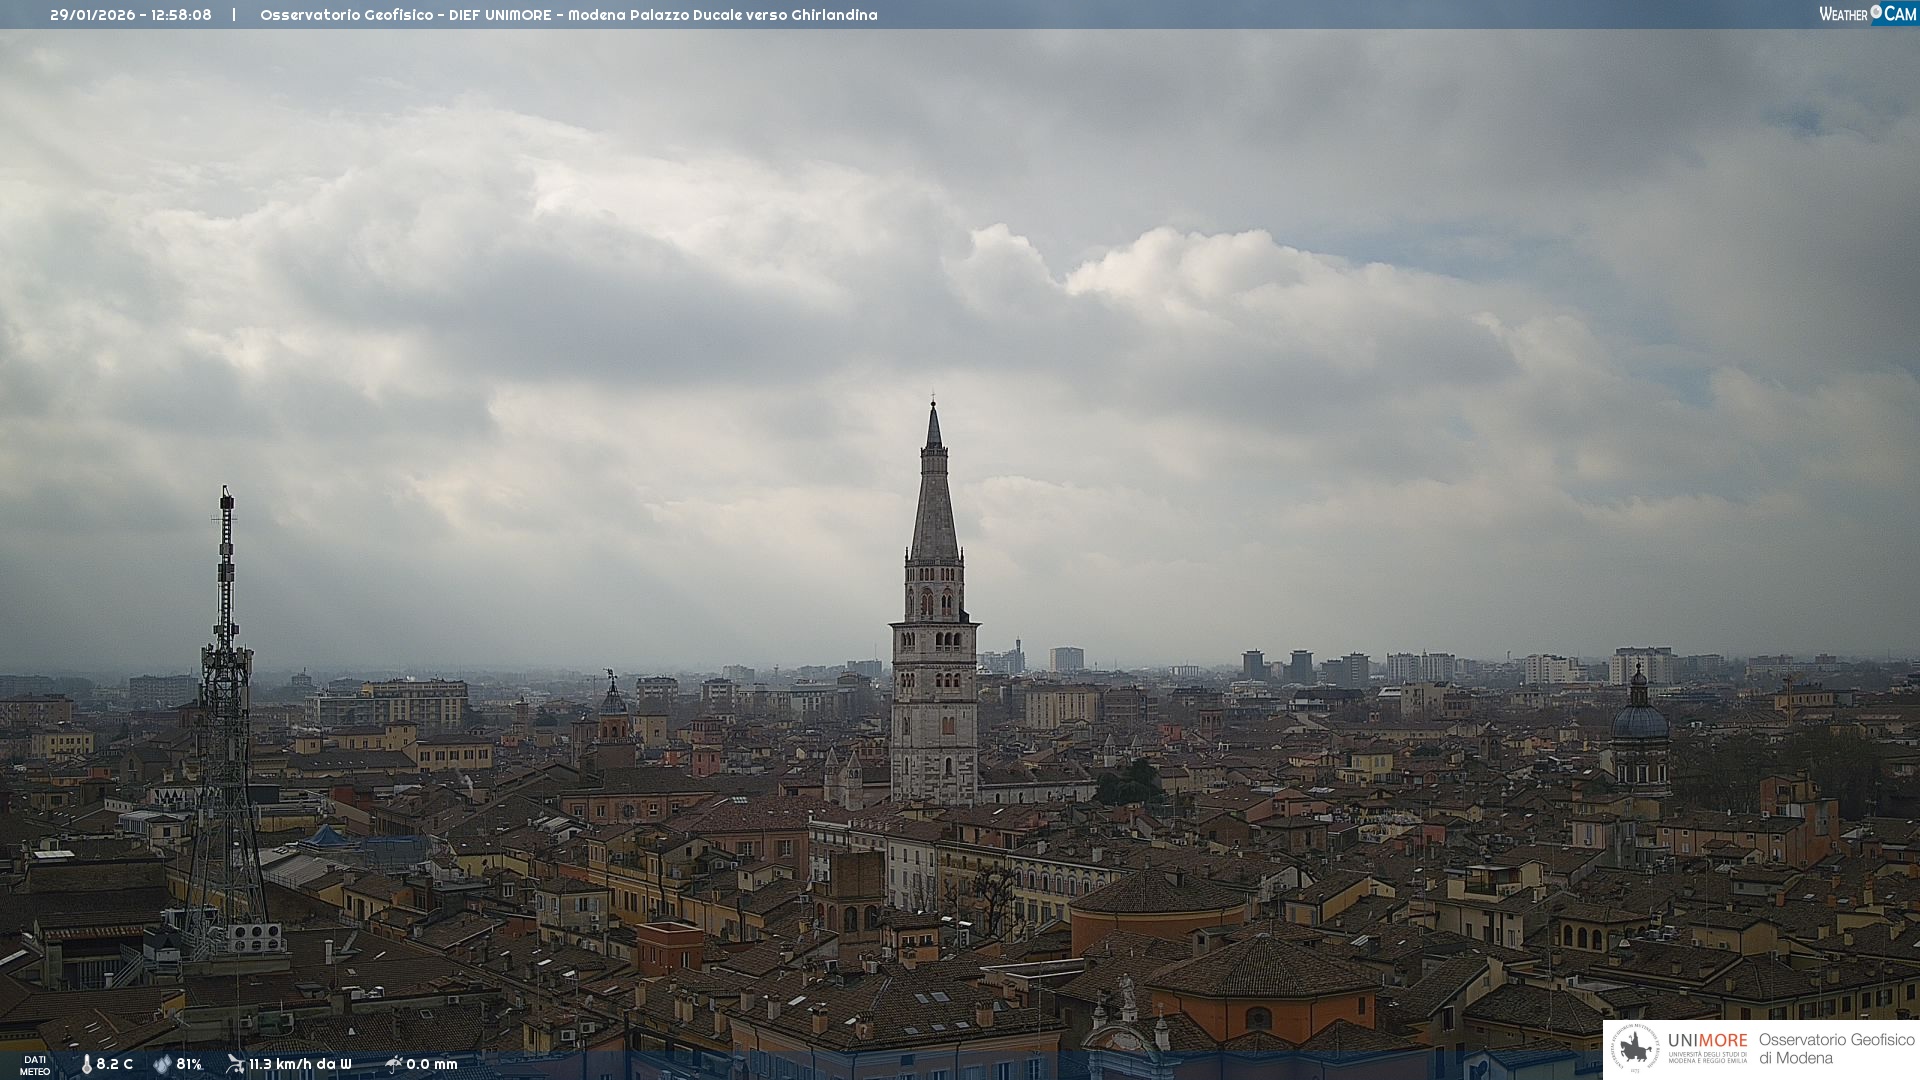
Task: Click the thermometer temperature icon
Action: click(x=86, y=1065)
